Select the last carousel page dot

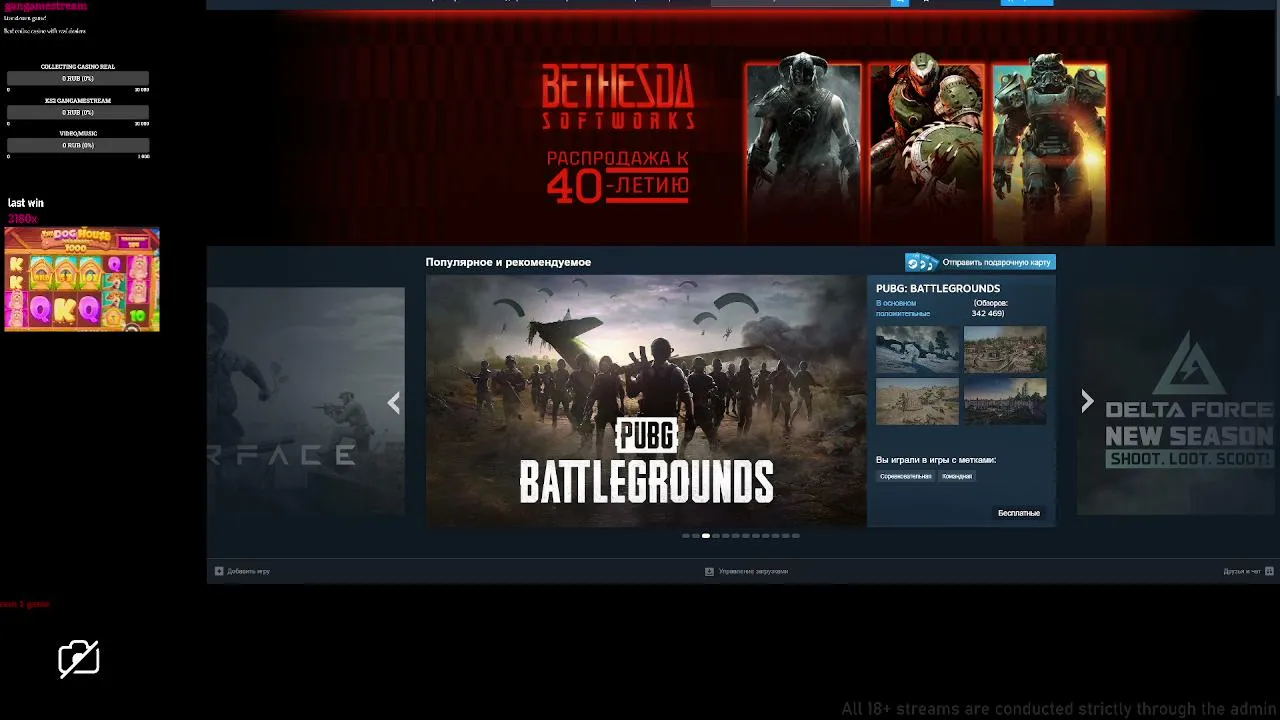click(796, 536)
